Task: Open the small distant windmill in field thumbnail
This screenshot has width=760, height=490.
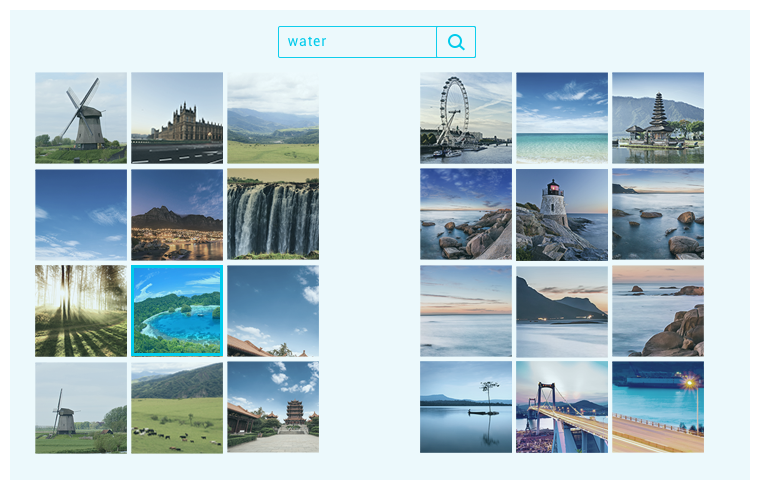Action: 81,407
